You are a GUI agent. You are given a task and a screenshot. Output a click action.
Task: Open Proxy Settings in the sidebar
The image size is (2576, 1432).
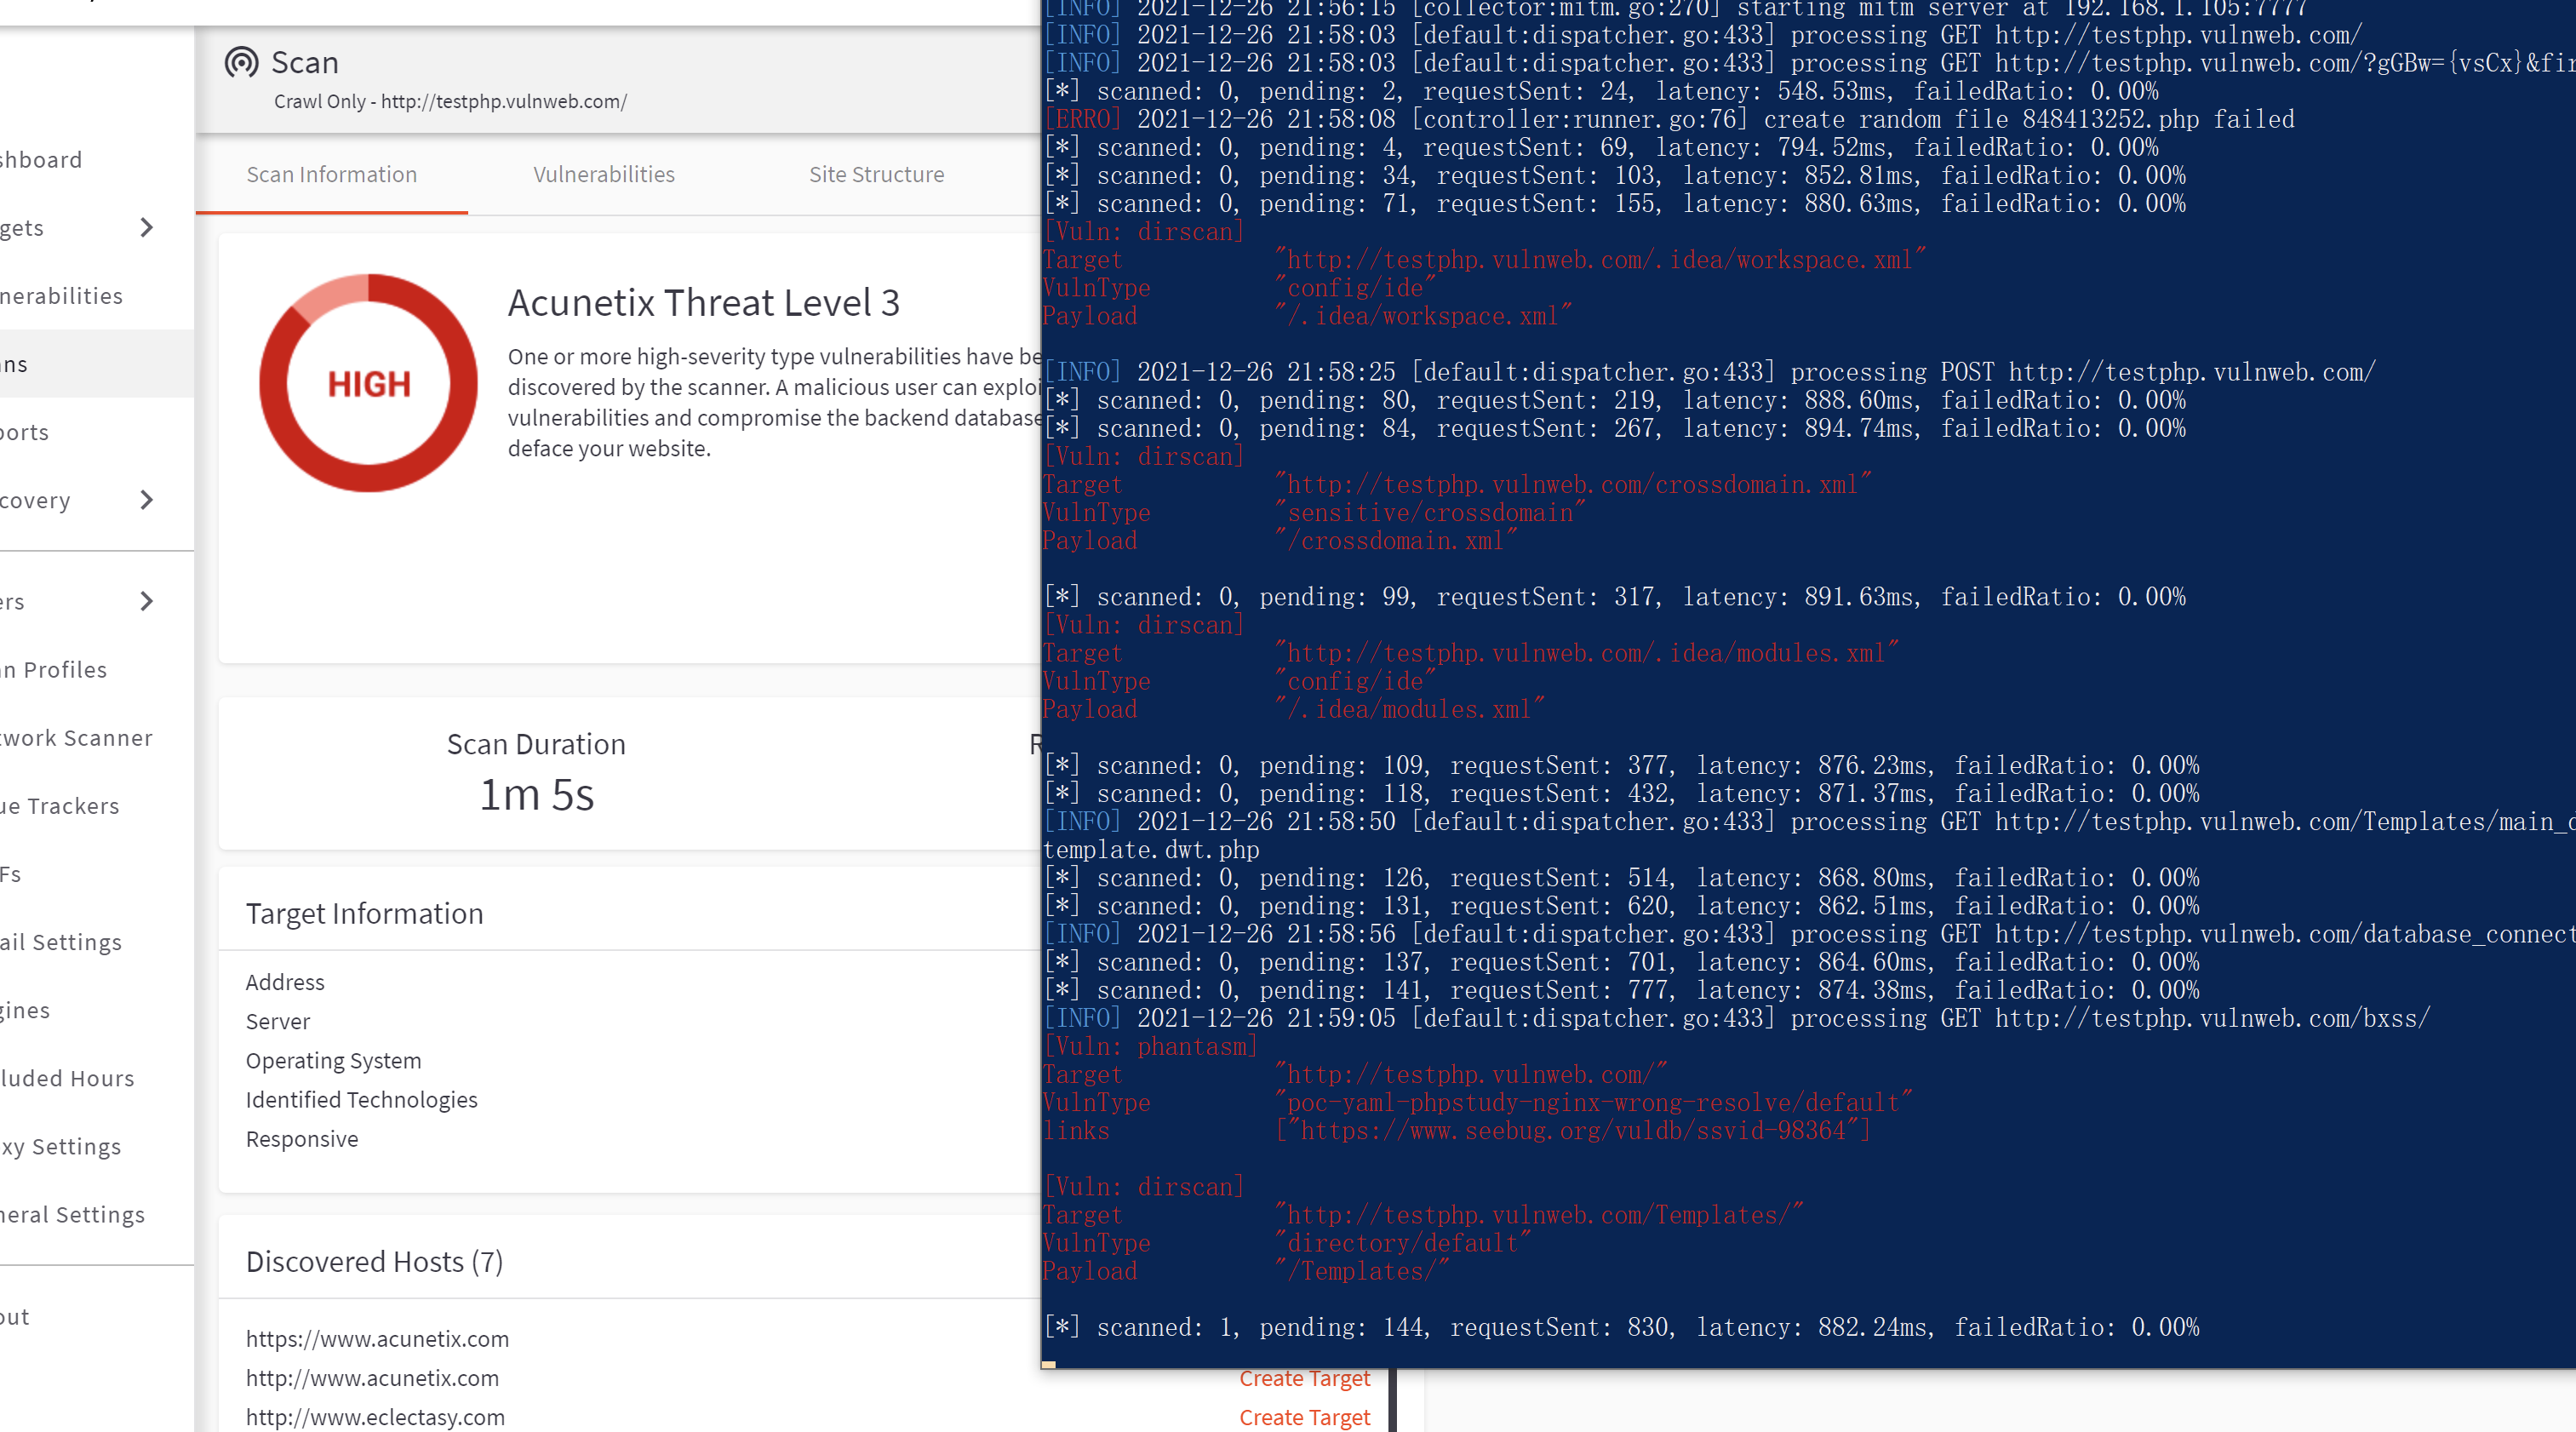point(61,1146)
